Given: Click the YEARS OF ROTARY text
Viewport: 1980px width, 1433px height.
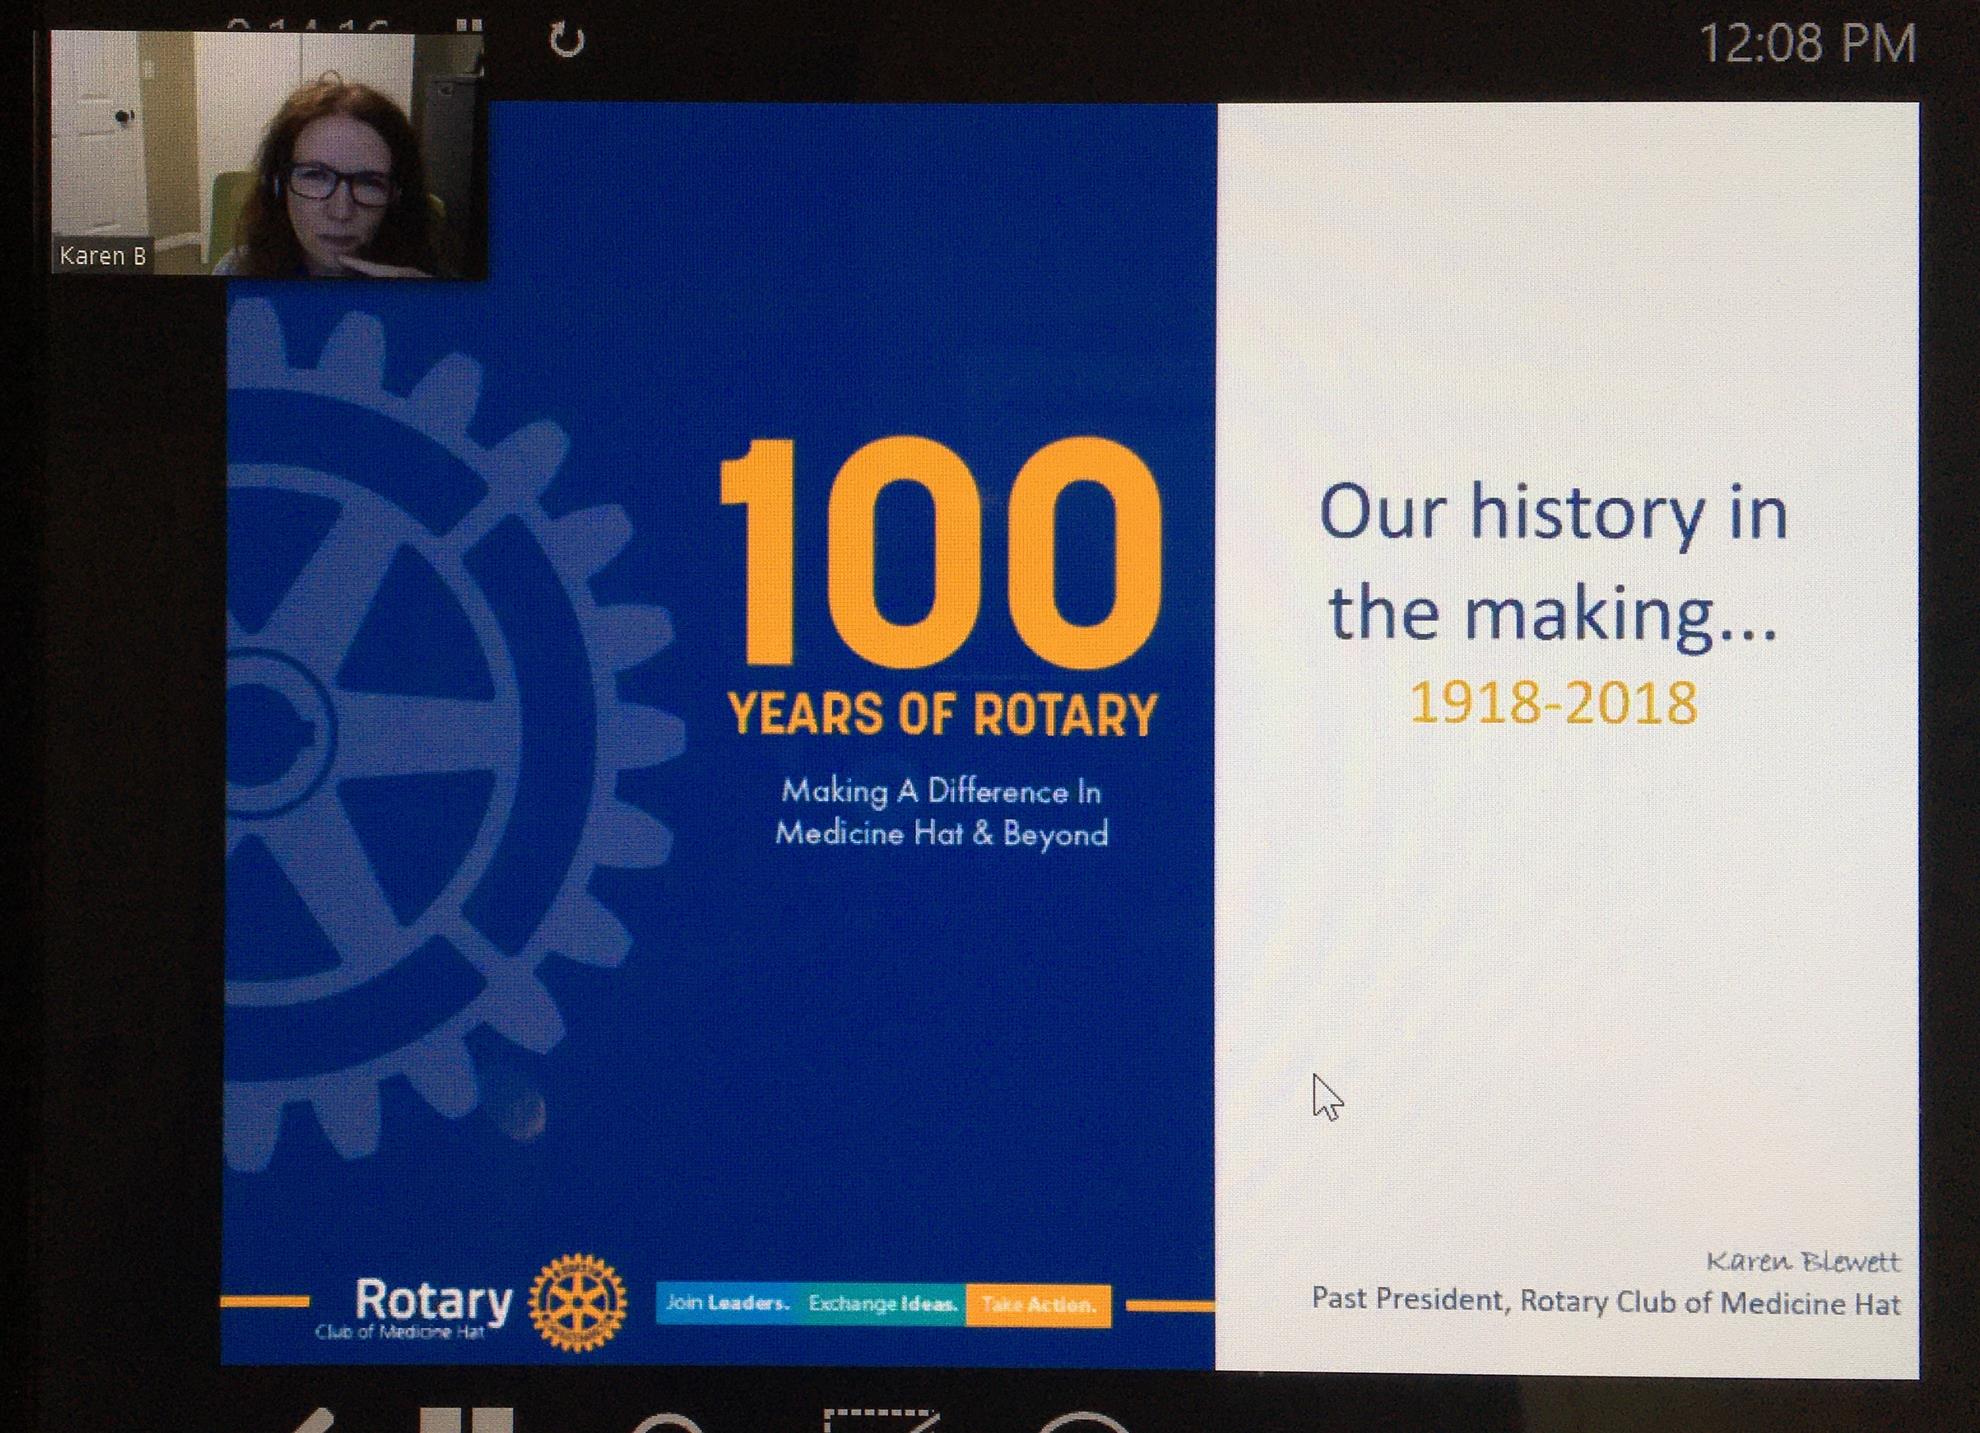Looking at the screenshot, I should point(942,716).
